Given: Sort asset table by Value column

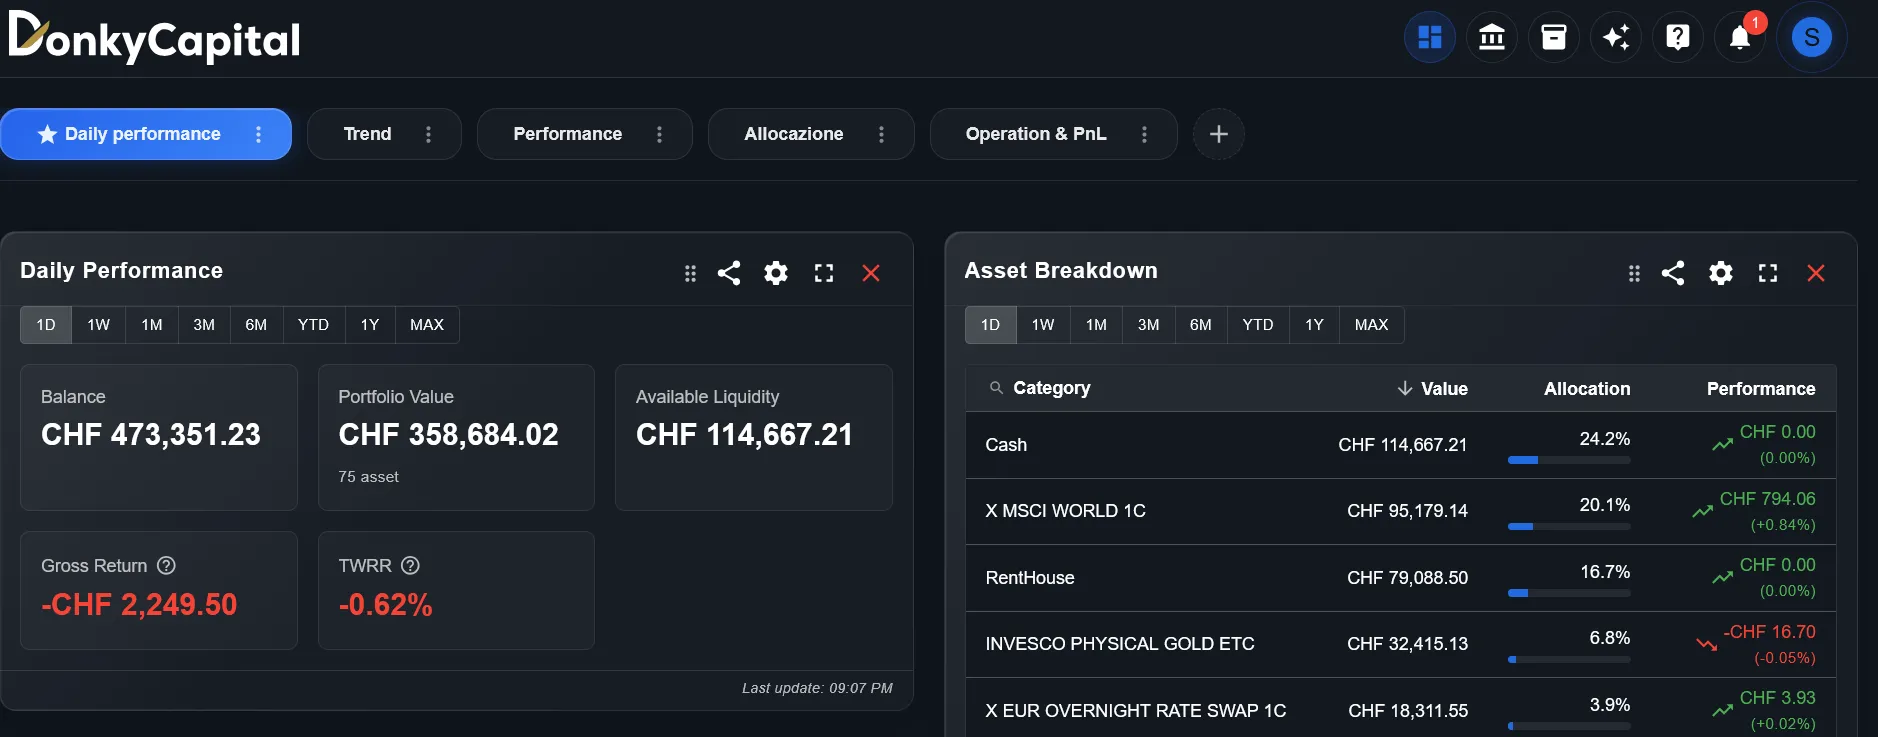Looking at the screenshot, I should pyautogui.click(x=1433, y=388).
